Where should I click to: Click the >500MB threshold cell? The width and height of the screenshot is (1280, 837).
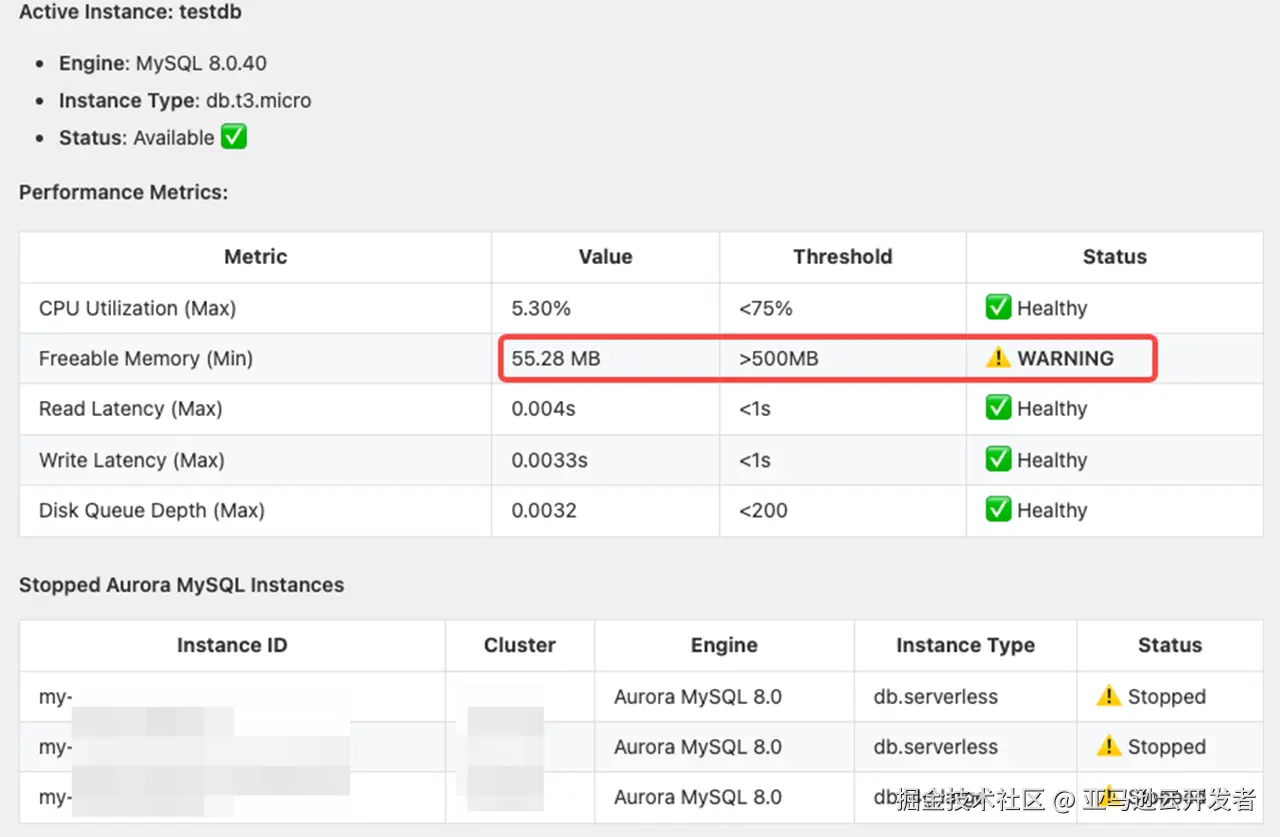779,358
